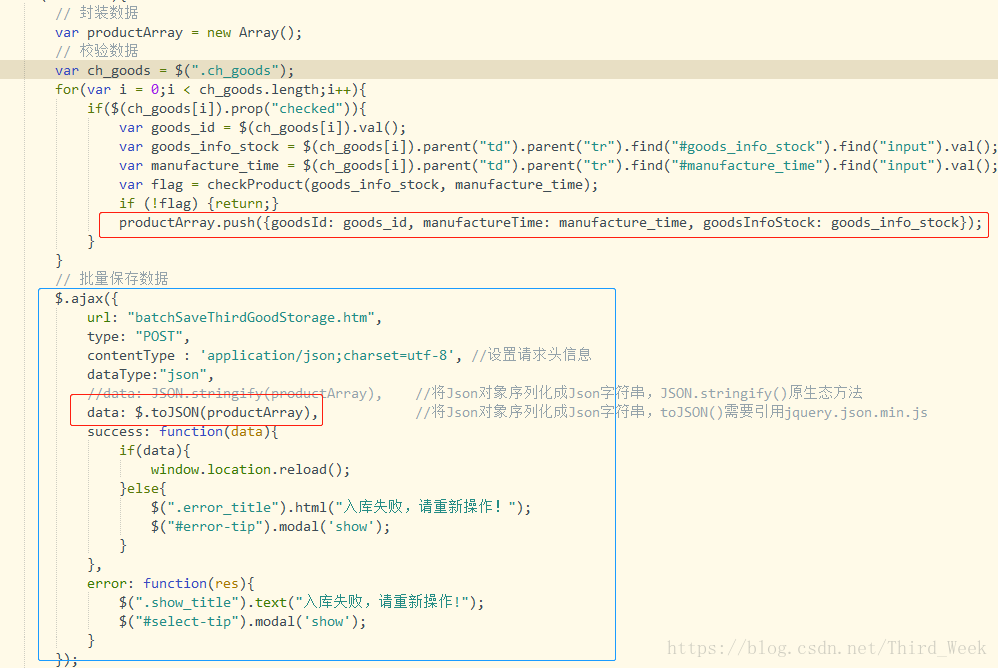The height and width of the screenshot is (668, 998).
Task: Click the comment '// 封装数据'
Action: tap(97, 13)
